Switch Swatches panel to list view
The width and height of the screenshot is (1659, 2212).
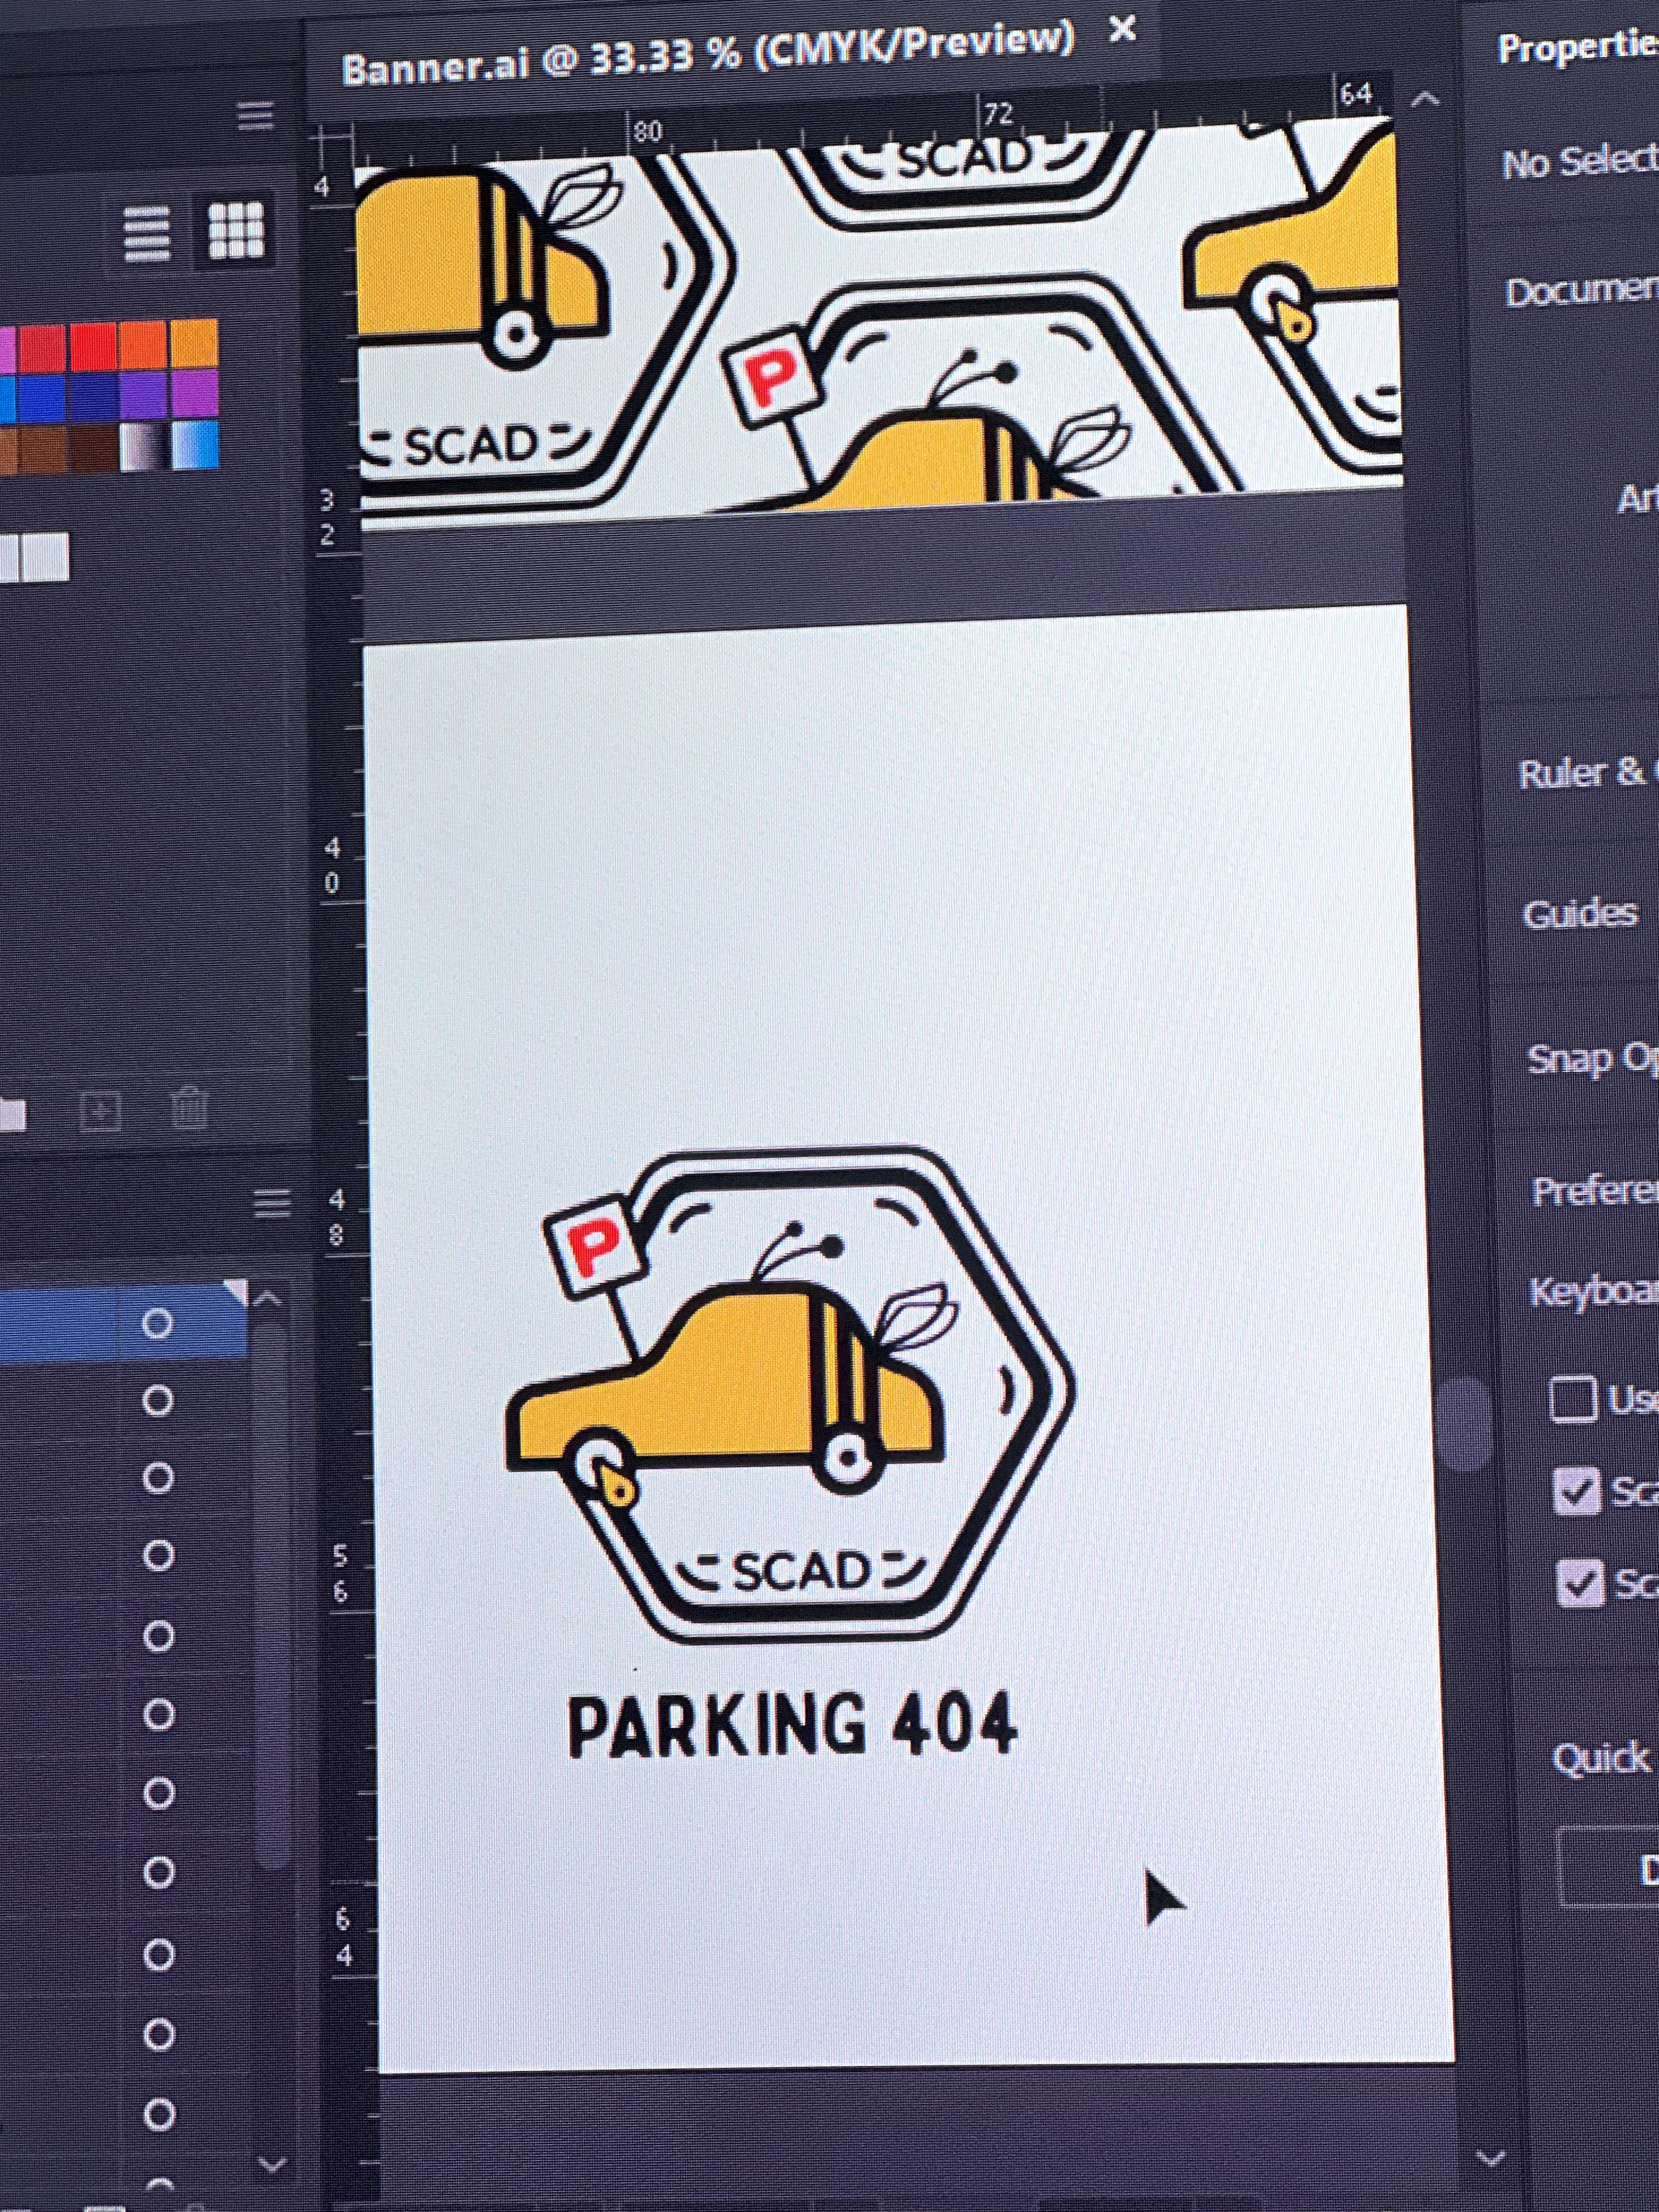[x=147, y=232]
